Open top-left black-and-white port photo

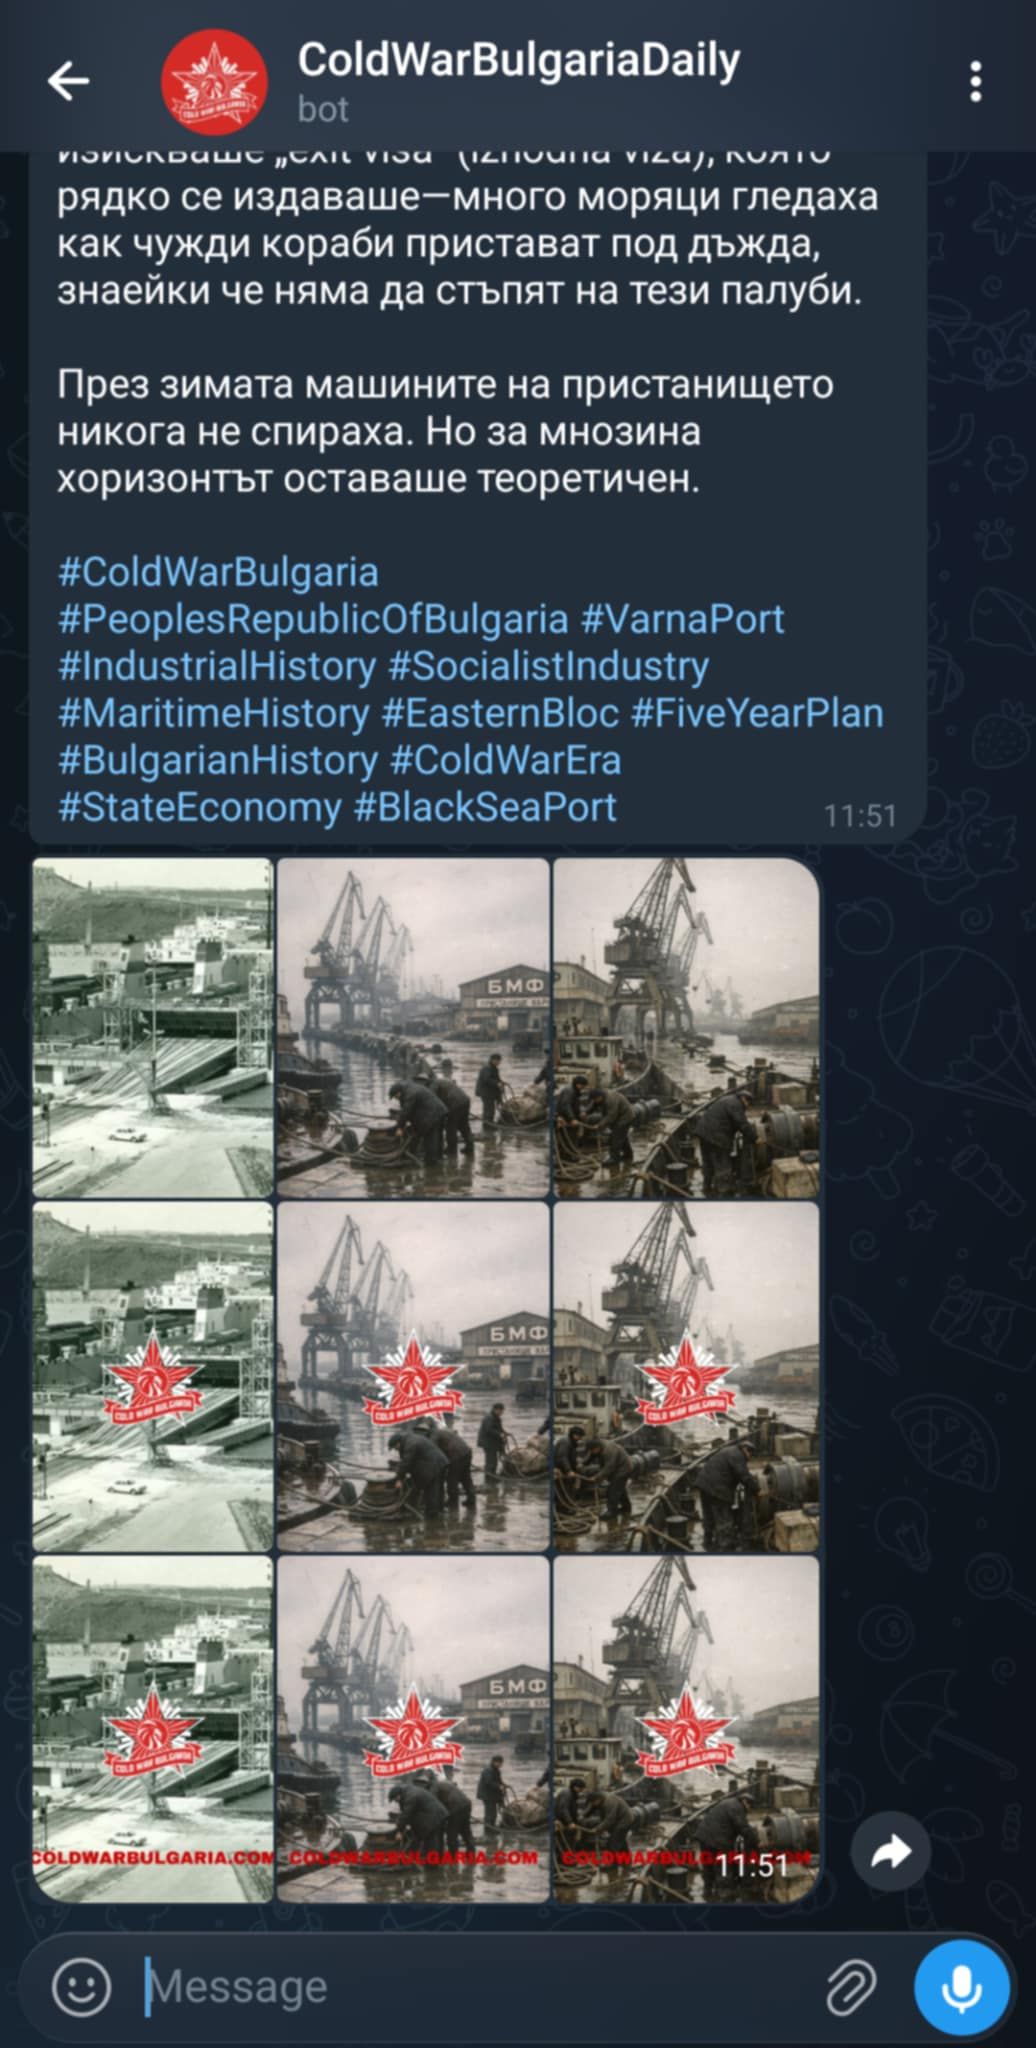click(153, 1028)
